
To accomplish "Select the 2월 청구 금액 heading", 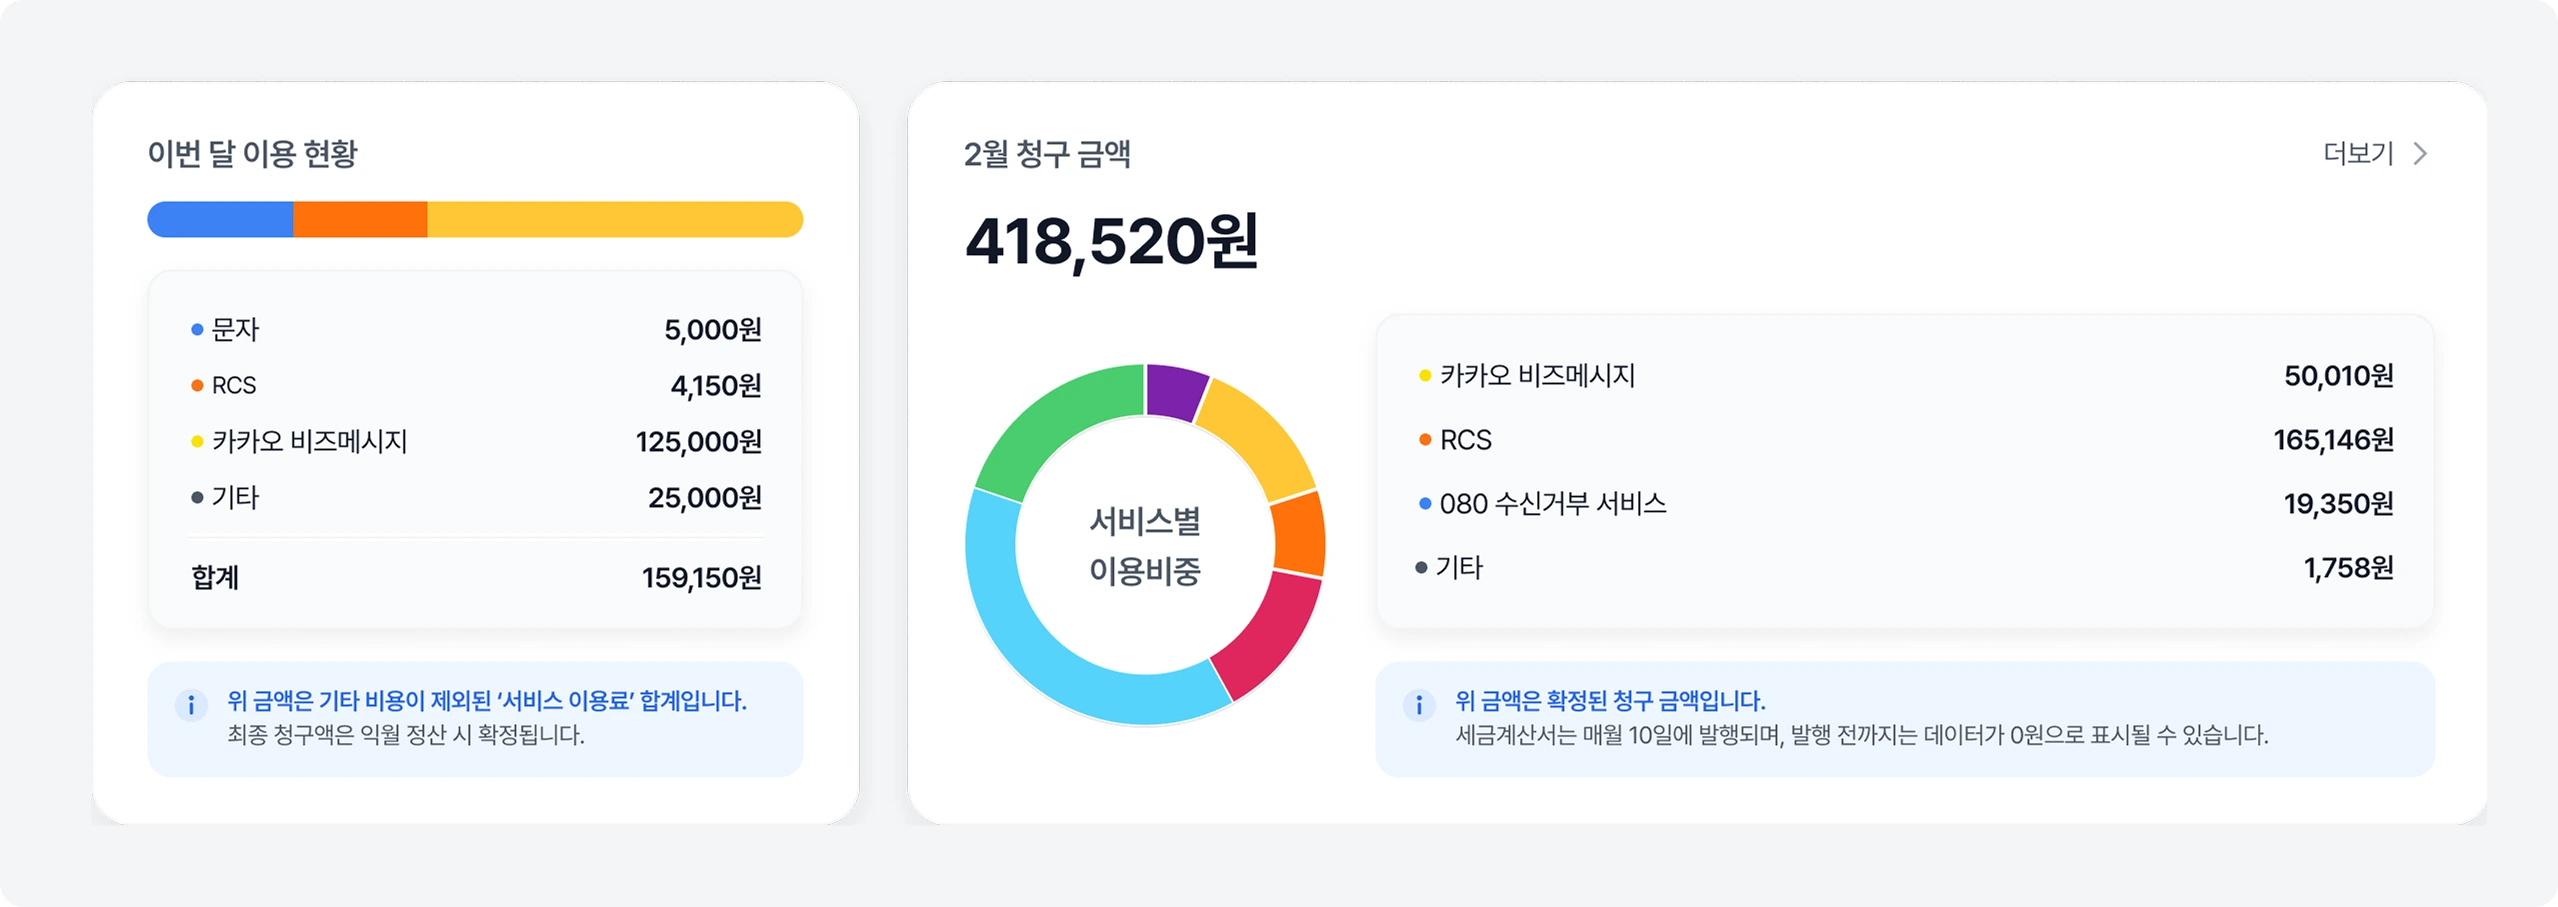I will pos(1049,153).
